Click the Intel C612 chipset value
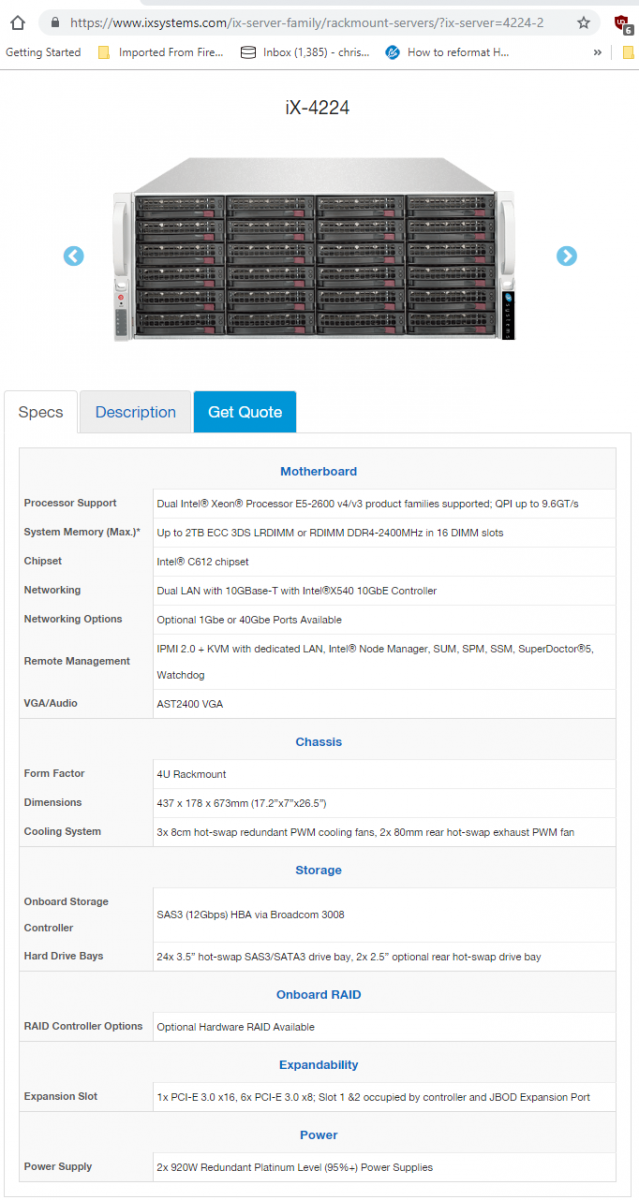The image size is (639, 1200). point(203,562)
